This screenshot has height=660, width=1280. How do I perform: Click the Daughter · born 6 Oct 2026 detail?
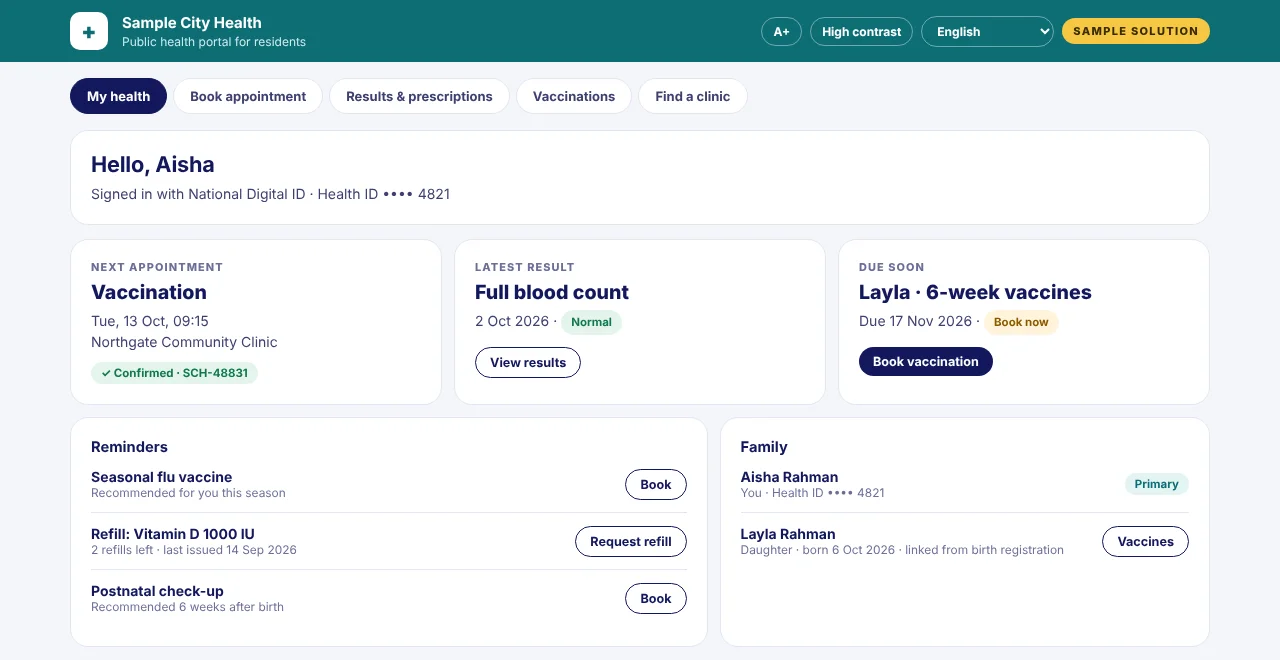click(x=902, y=550)
